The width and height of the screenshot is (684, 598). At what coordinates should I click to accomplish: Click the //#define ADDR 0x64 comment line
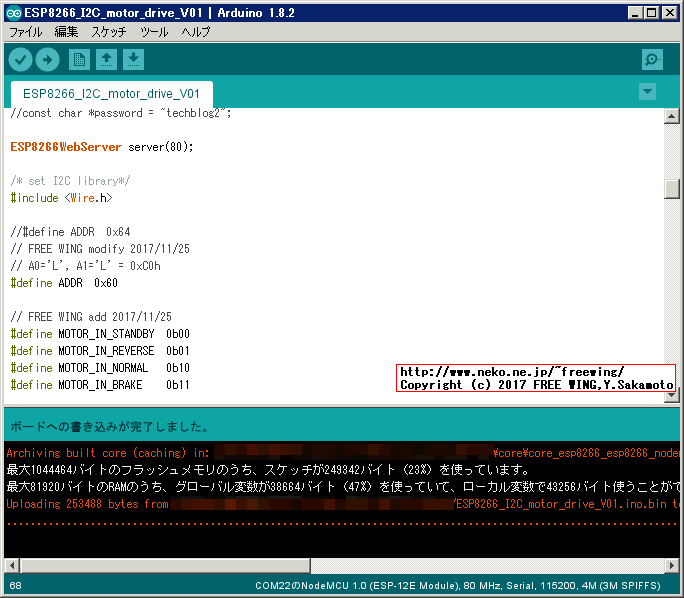tap(70, 232)
